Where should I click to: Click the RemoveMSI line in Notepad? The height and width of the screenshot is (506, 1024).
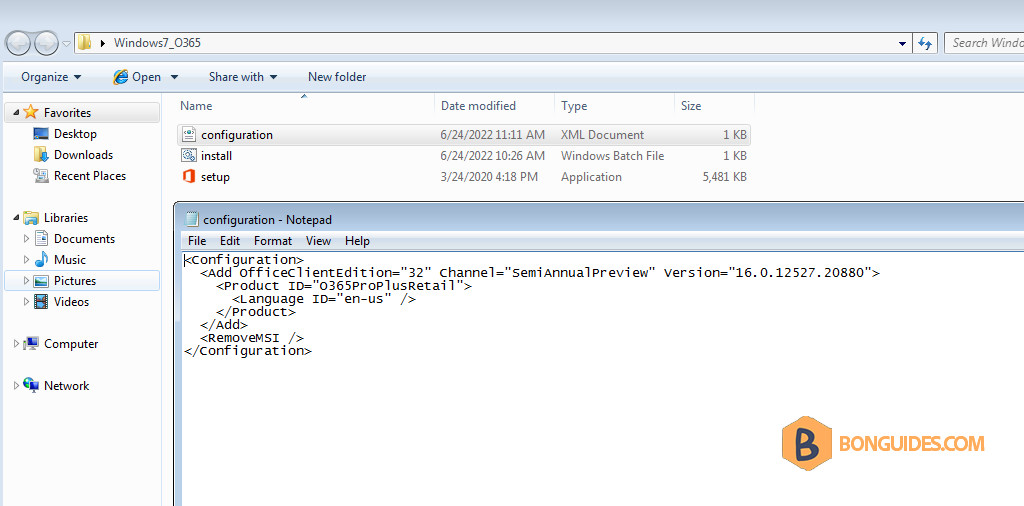(x=252, y=338)
